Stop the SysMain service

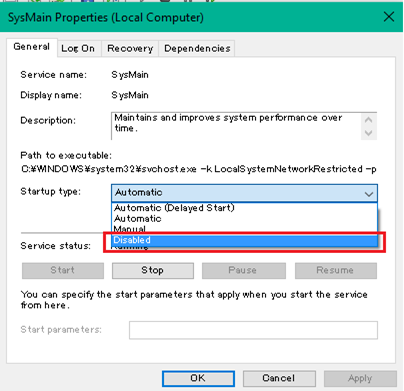click(x=153, y=270)
